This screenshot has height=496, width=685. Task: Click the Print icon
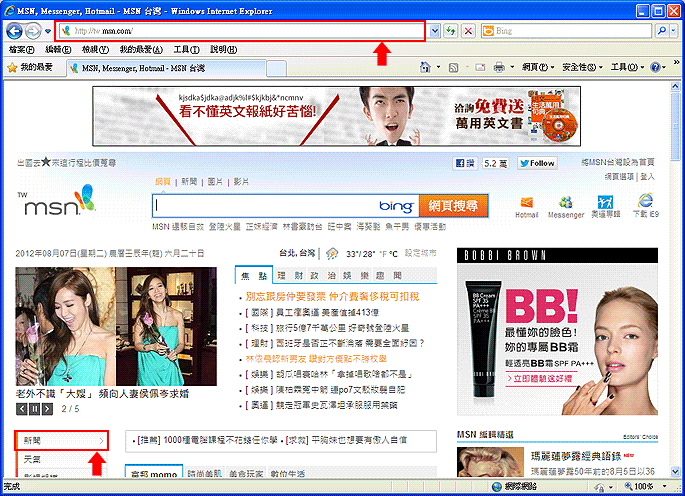(499, 67)
